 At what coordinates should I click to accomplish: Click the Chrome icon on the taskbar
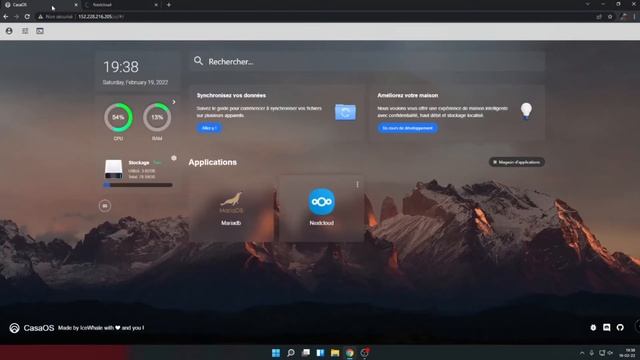[x=350, y=353]
